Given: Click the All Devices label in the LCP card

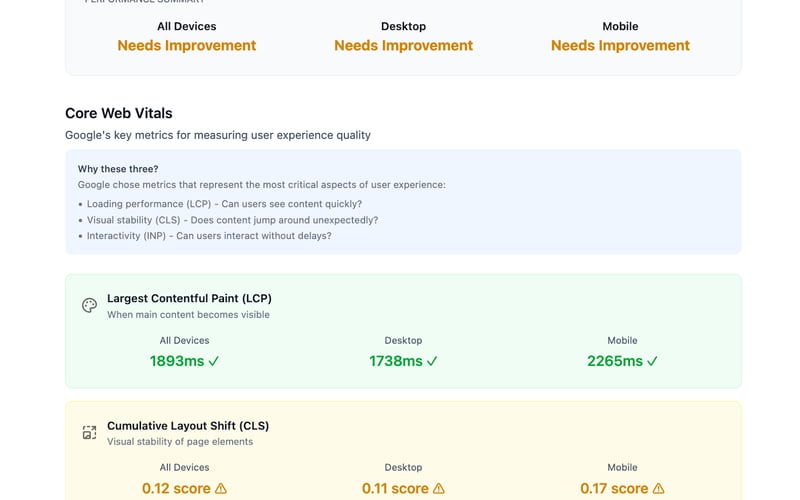Looking at the screenshot, I should (184, 340).
